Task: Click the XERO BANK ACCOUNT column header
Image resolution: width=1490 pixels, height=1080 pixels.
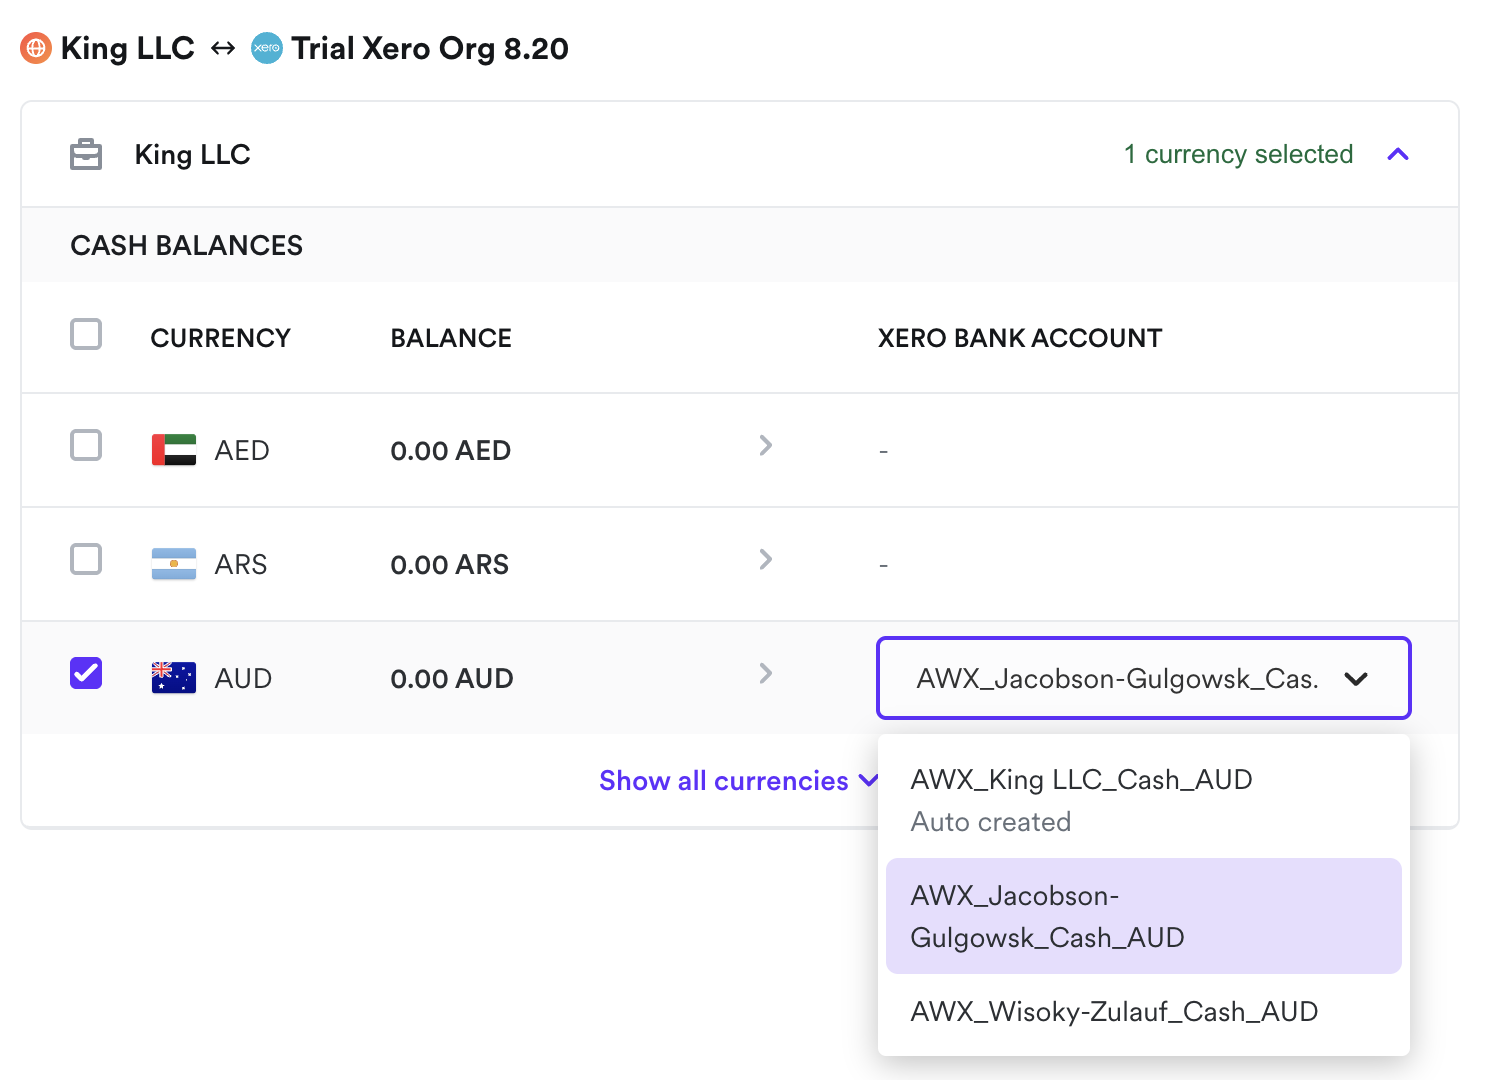Action: pos(1020,338)
